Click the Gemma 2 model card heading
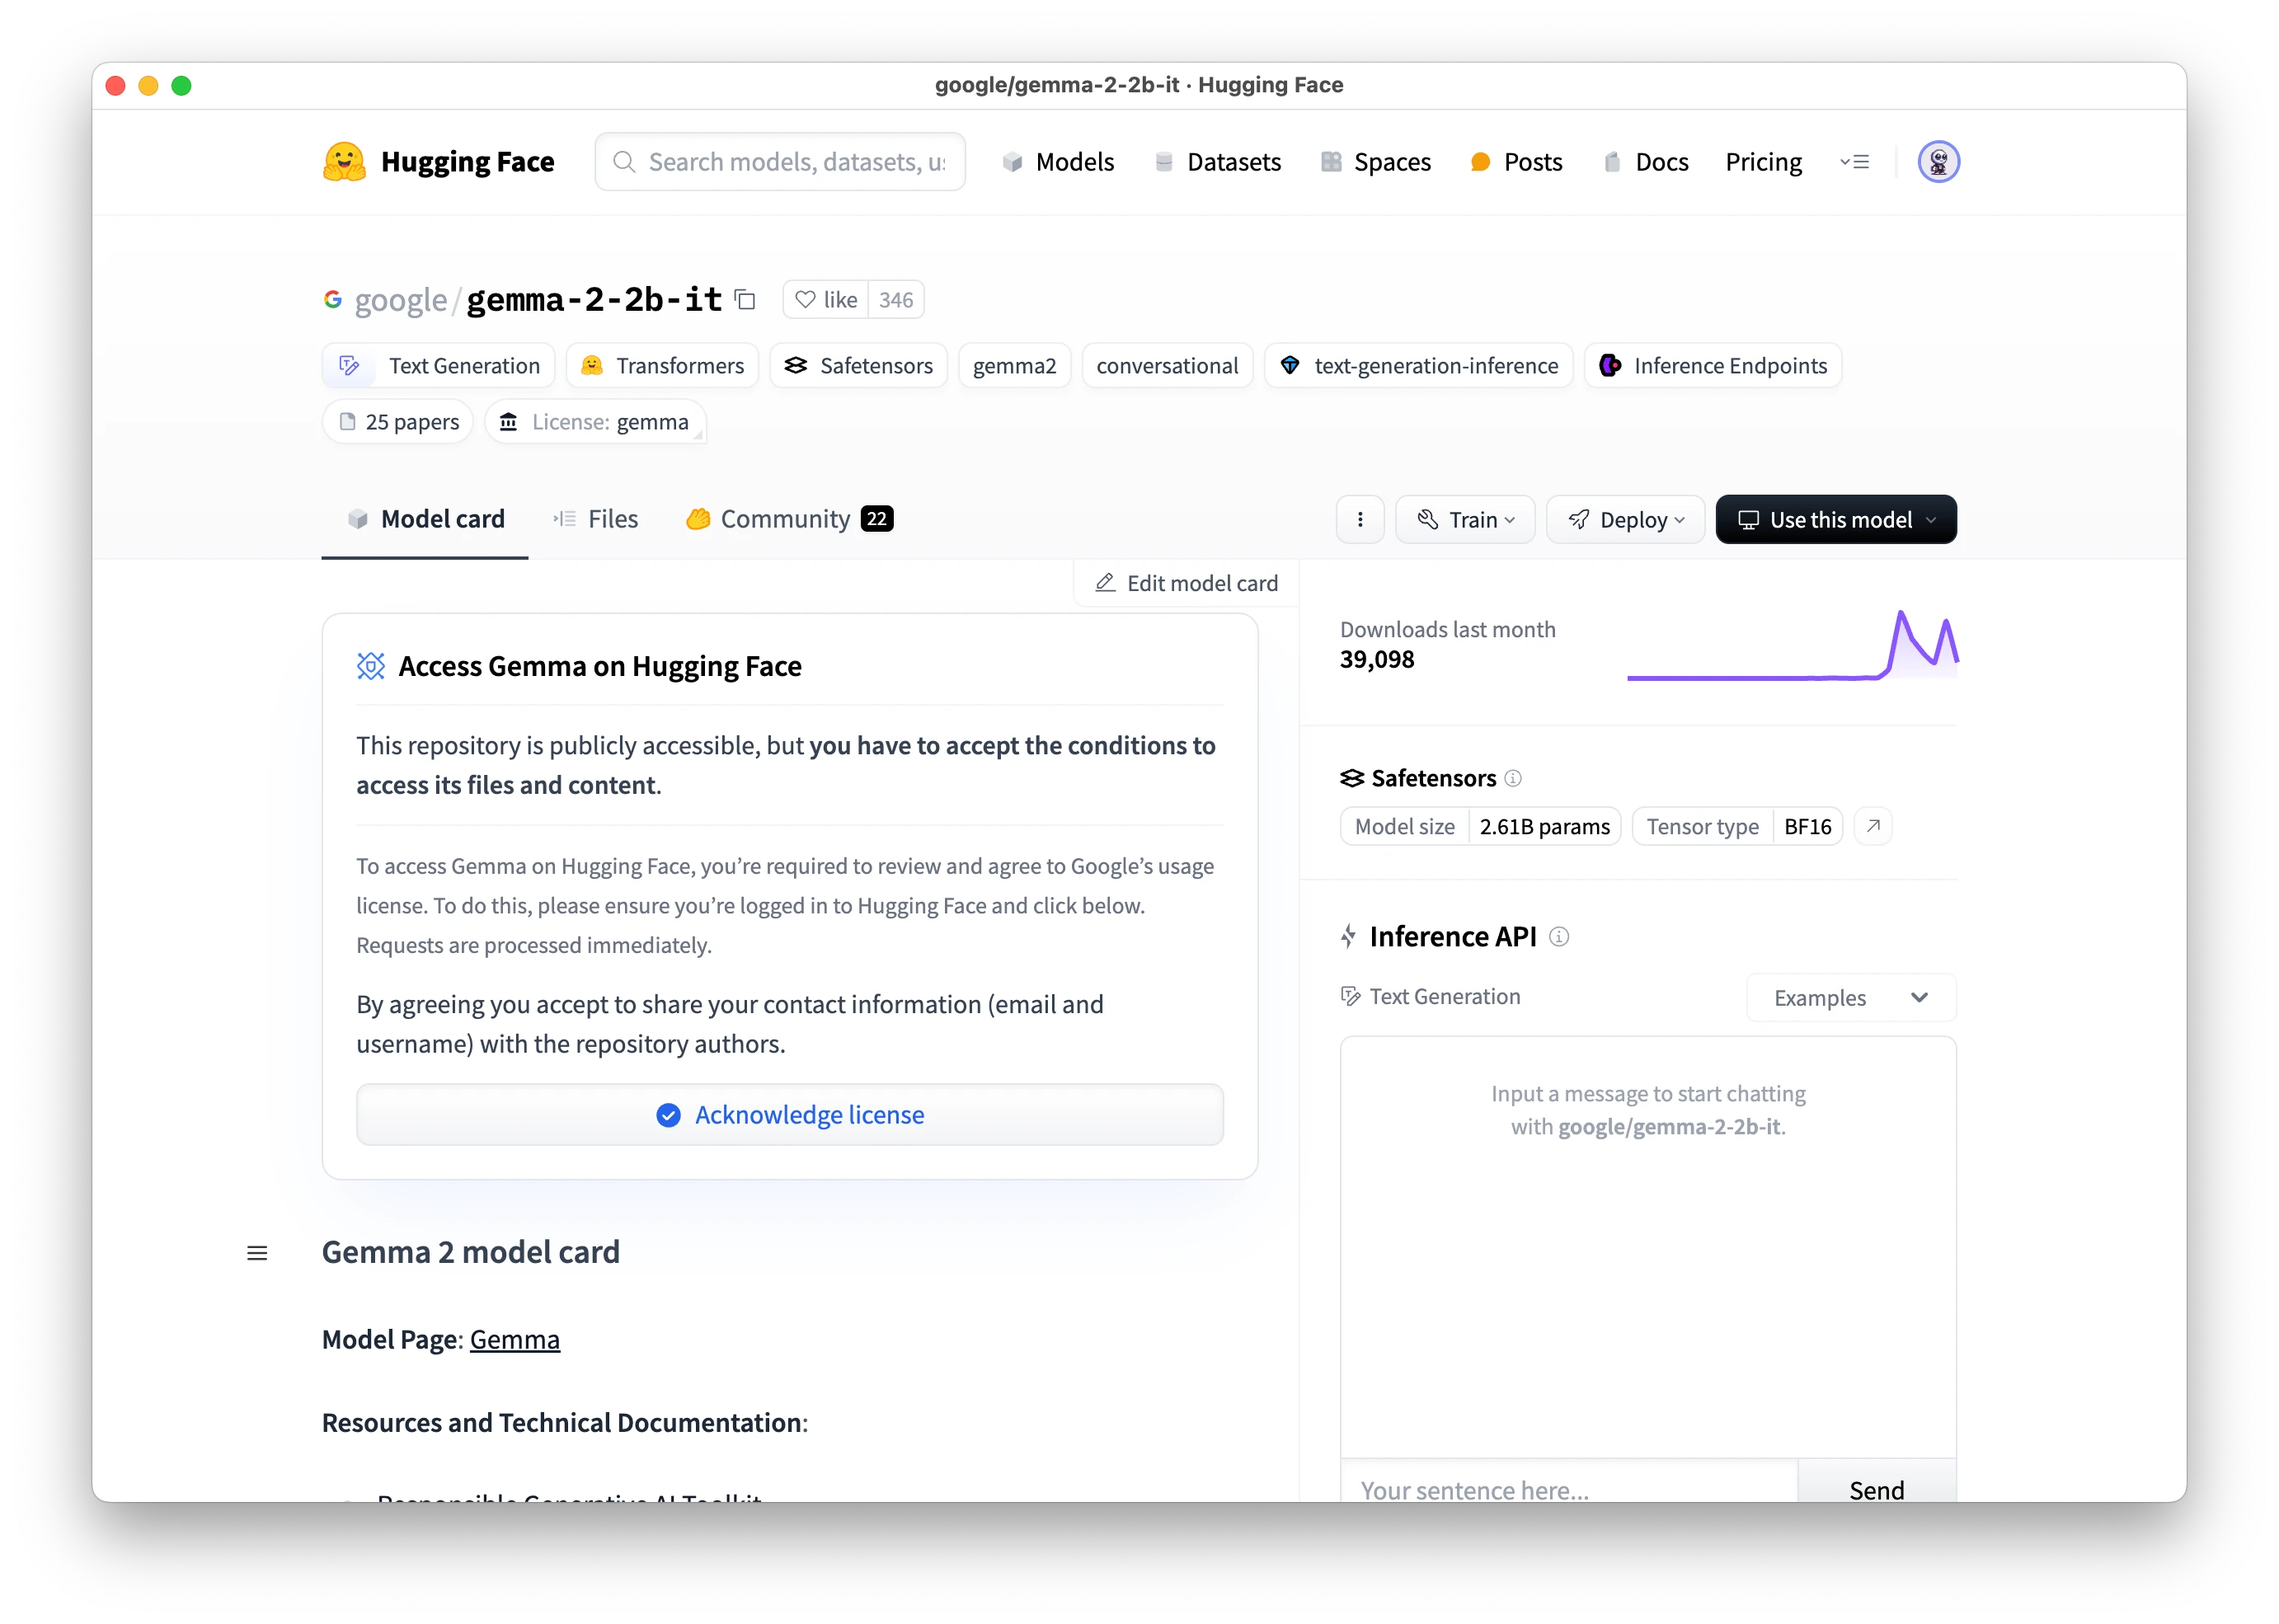Viewport: 2279px width, 1624px height. tap(471, 1252)
